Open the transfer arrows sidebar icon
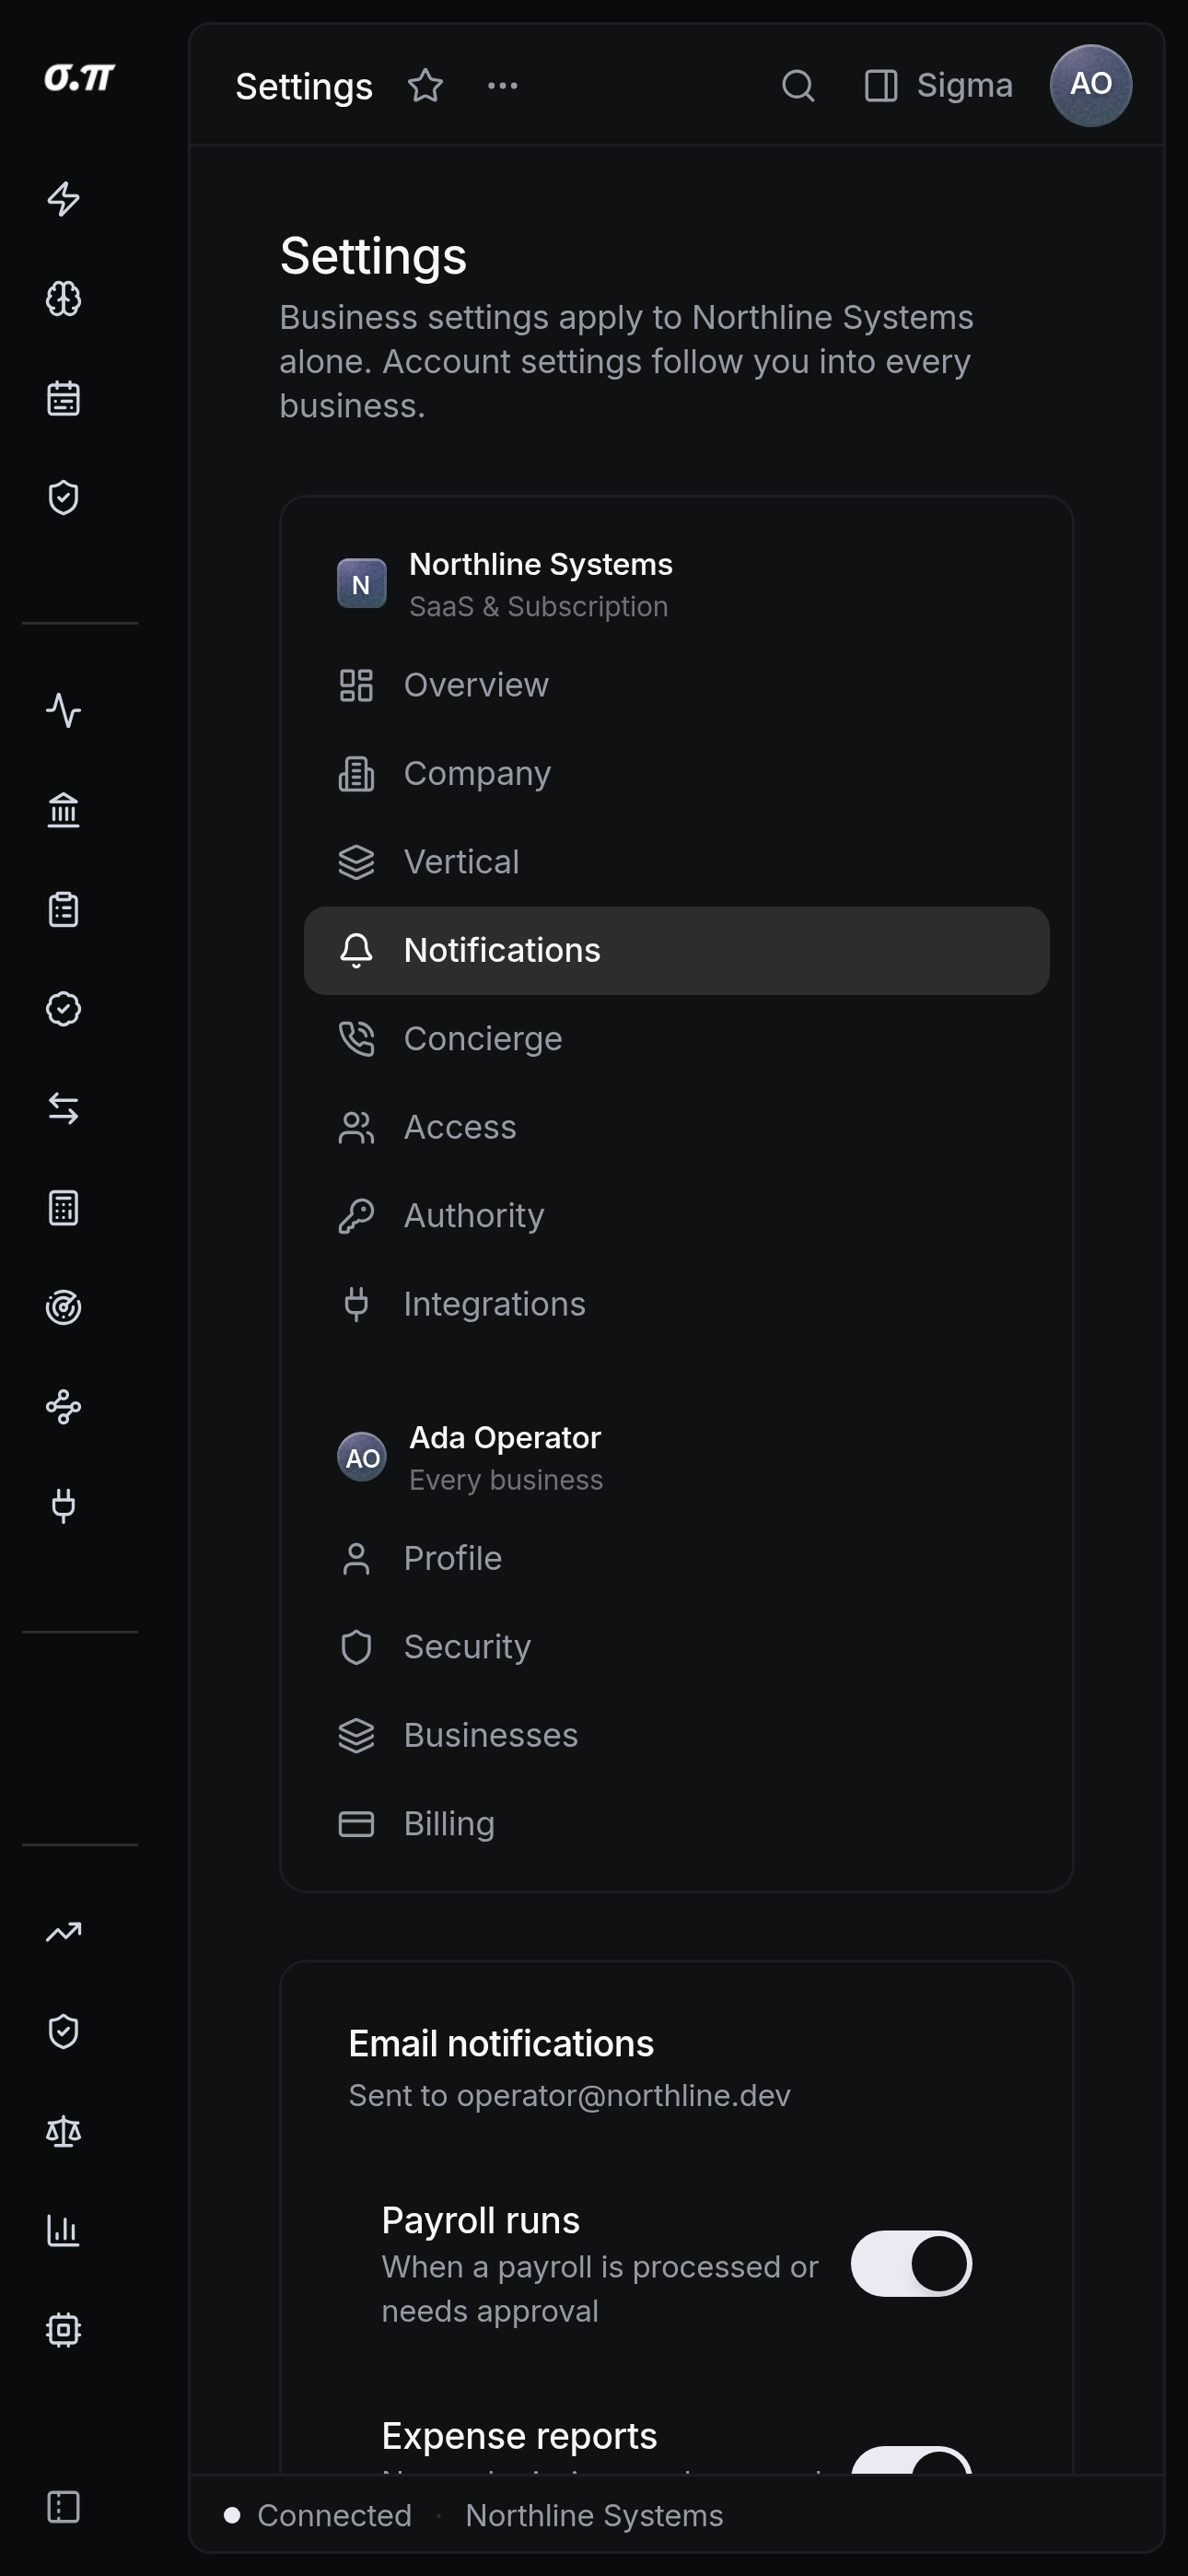The height and width of the screenshot is (2576, 1188). (x=63, y=1109)
